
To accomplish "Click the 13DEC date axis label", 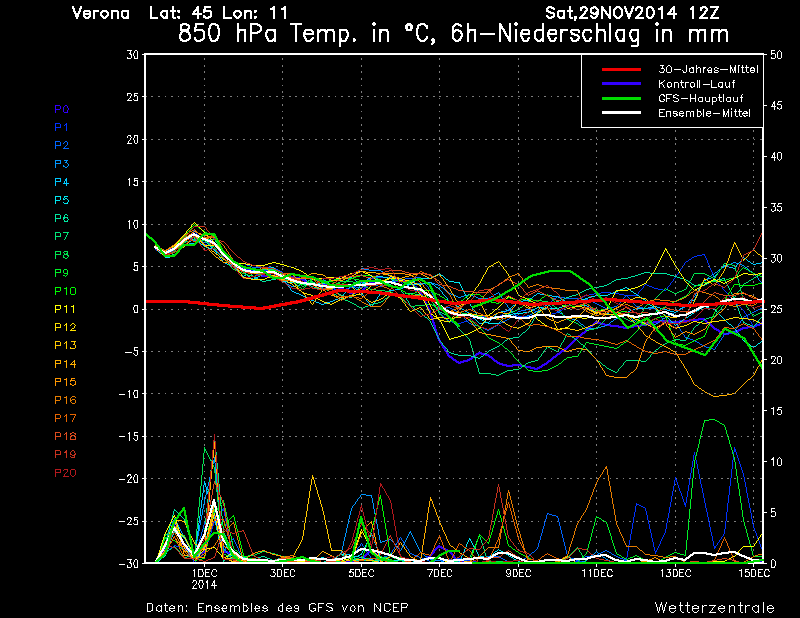I will coord(675,573).
